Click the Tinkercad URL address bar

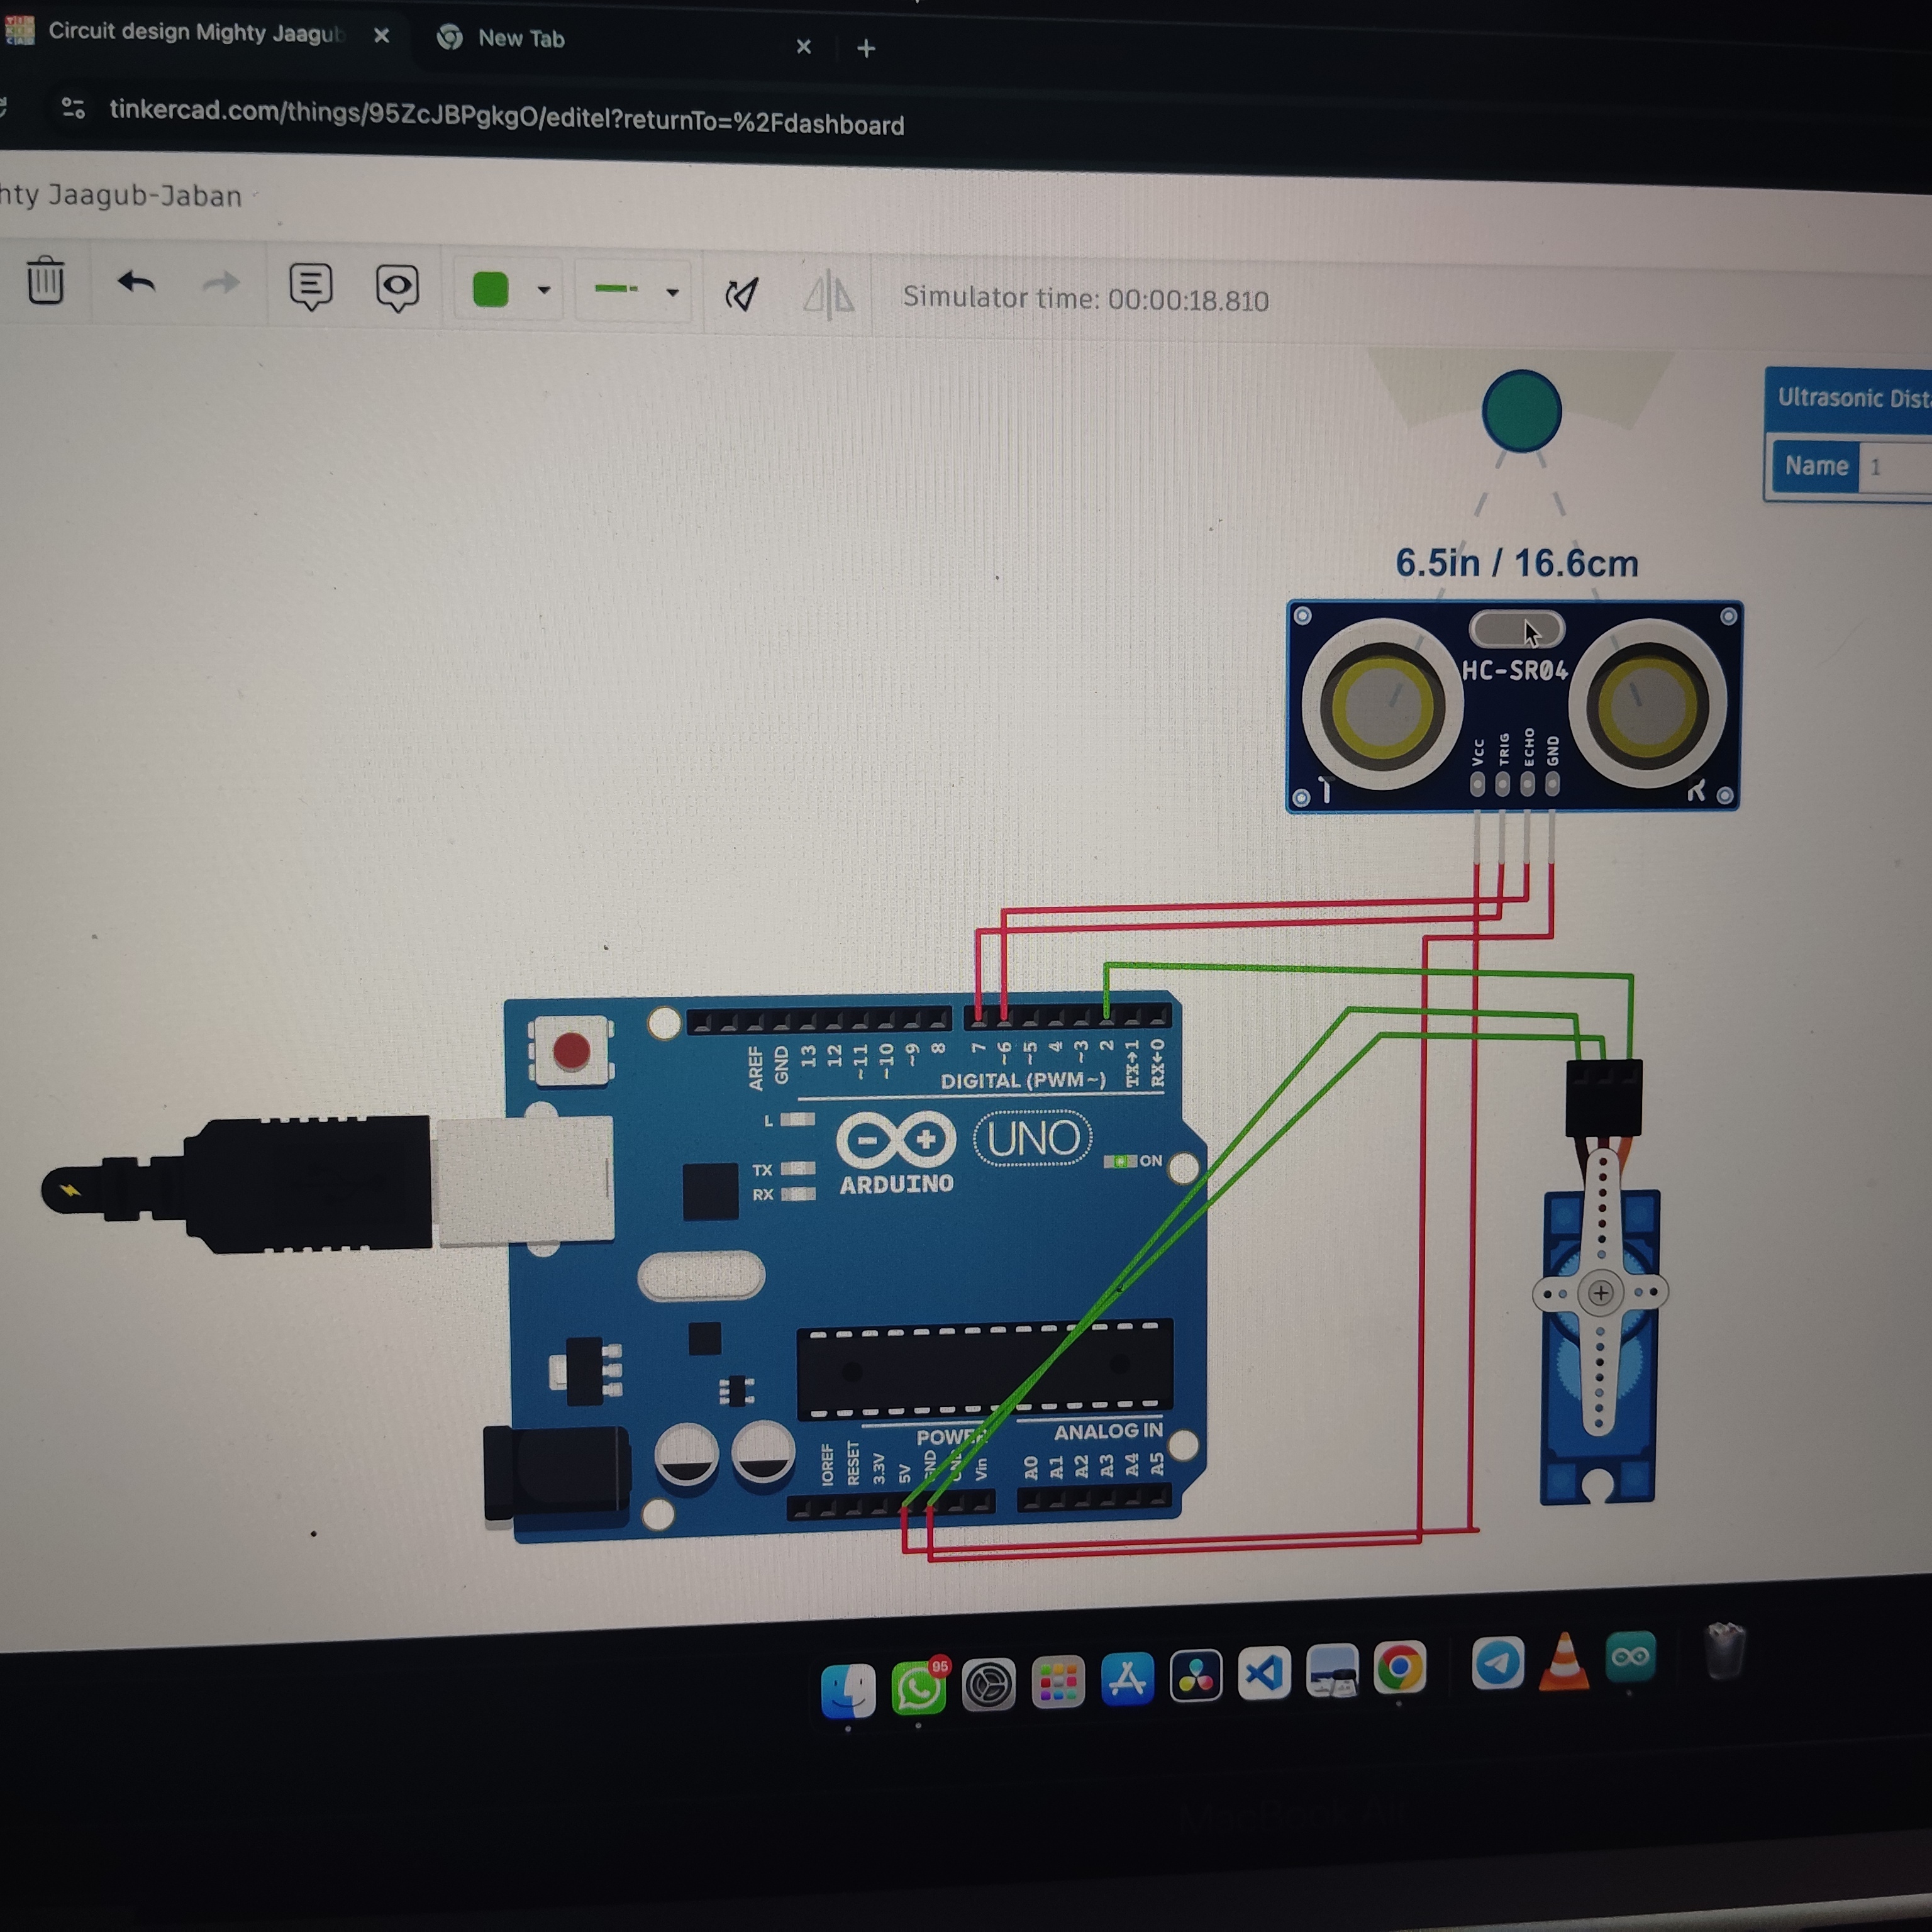pyautogui.click(x=506, y=118)
